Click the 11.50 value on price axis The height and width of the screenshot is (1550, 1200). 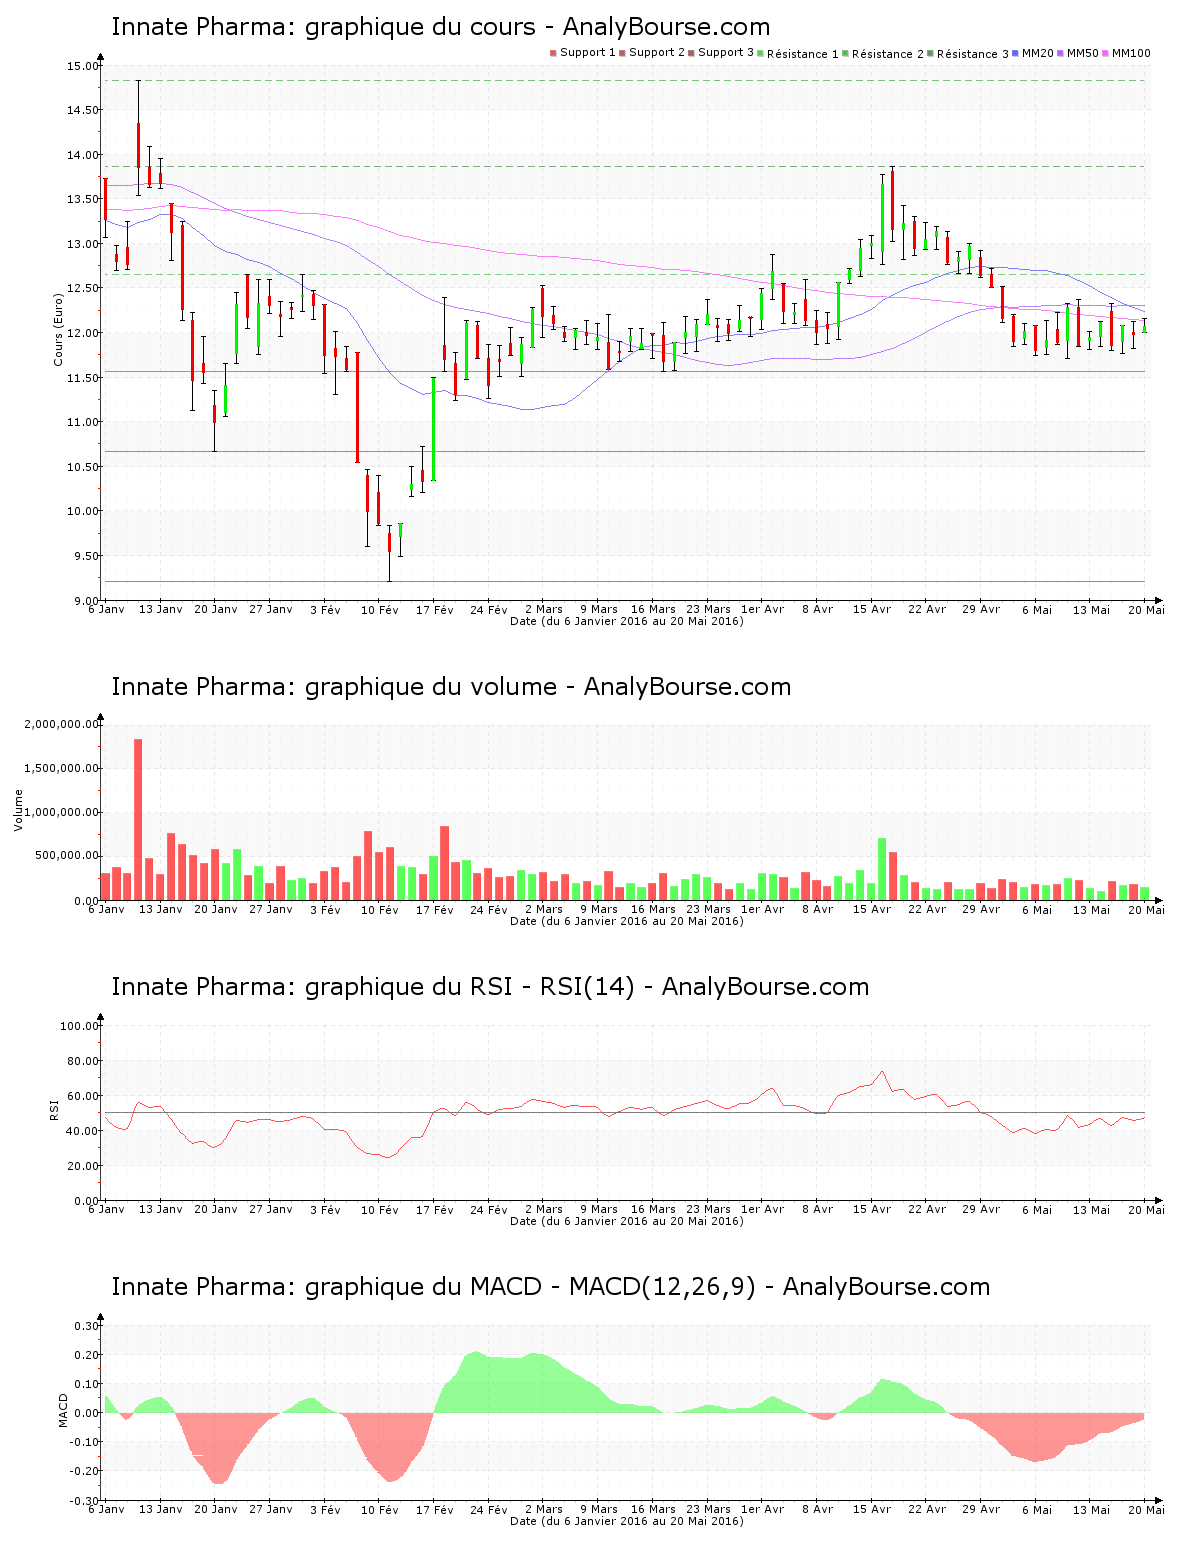83,378
